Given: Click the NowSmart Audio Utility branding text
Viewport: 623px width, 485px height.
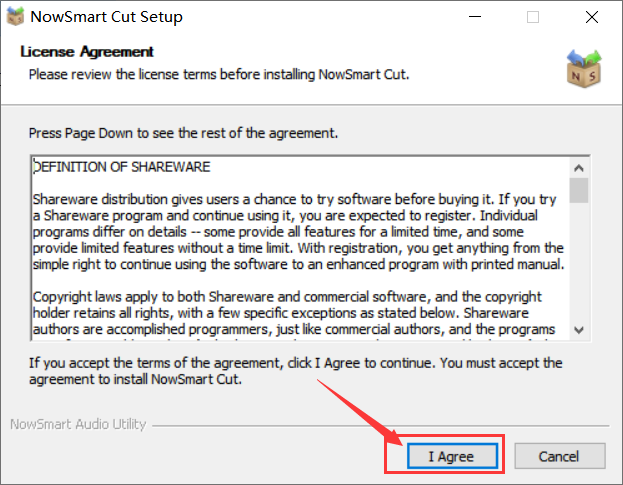Looking at the screenshot, I should 78,424.
